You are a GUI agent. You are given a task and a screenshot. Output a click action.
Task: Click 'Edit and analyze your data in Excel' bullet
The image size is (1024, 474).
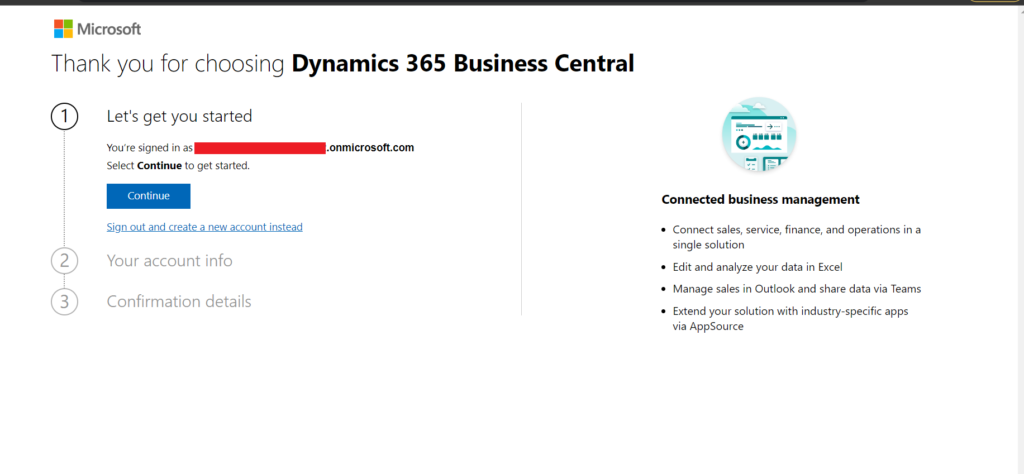(x=758, y=267)
